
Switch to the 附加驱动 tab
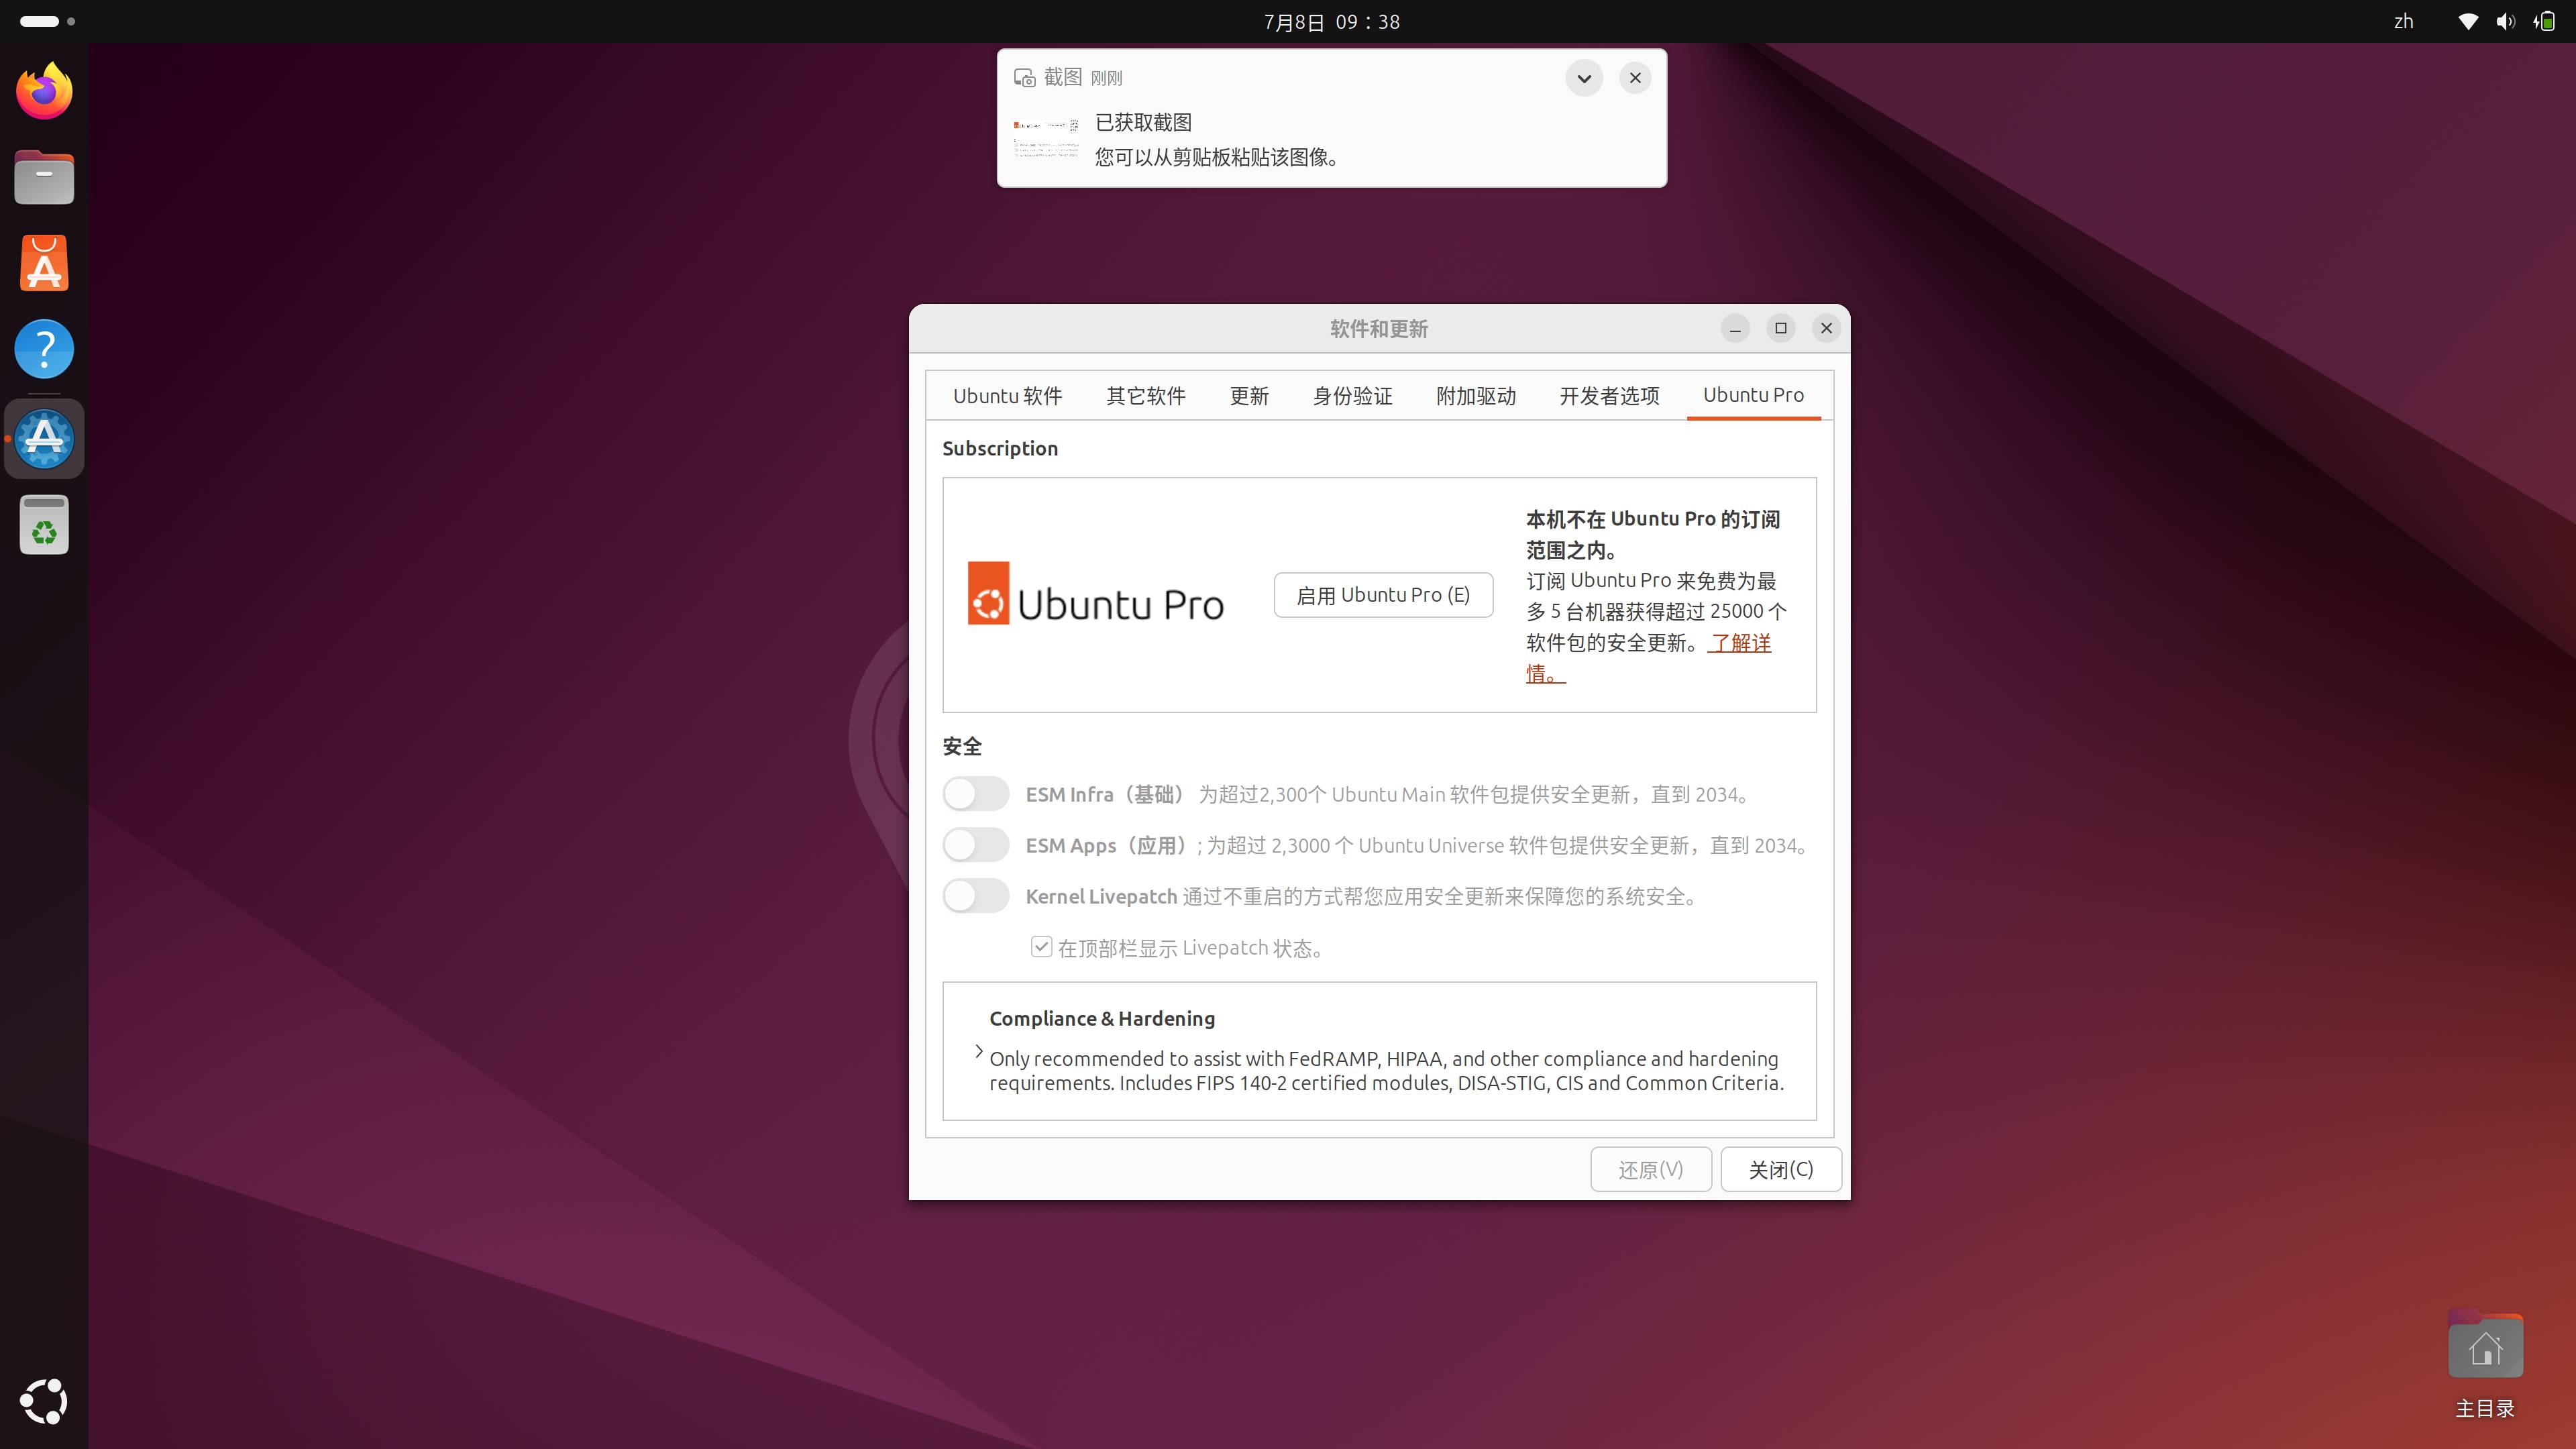point(1476,396)
